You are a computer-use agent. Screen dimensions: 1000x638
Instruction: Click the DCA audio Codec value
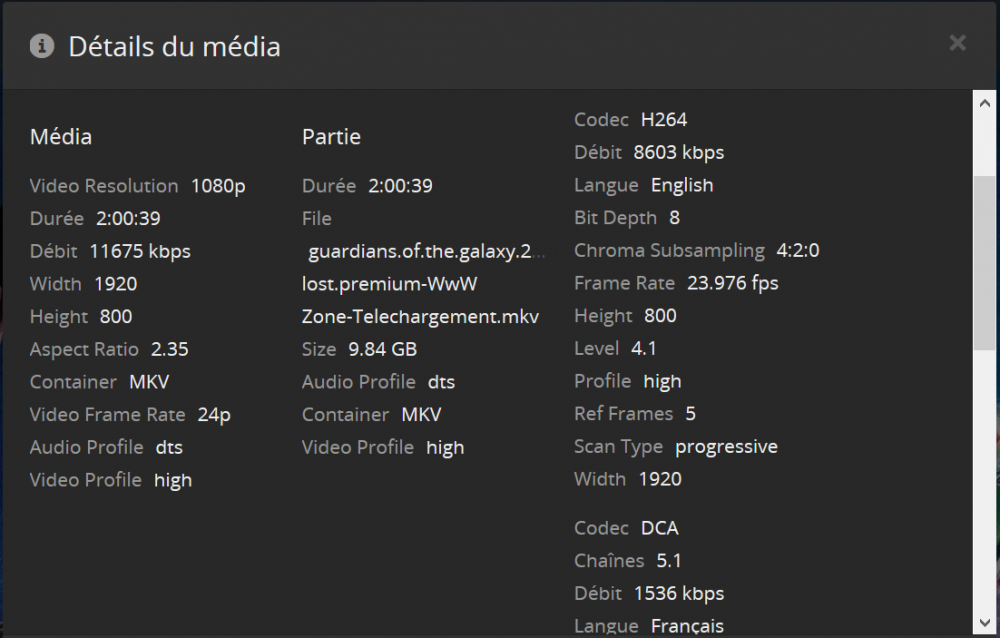coord(660,528)
